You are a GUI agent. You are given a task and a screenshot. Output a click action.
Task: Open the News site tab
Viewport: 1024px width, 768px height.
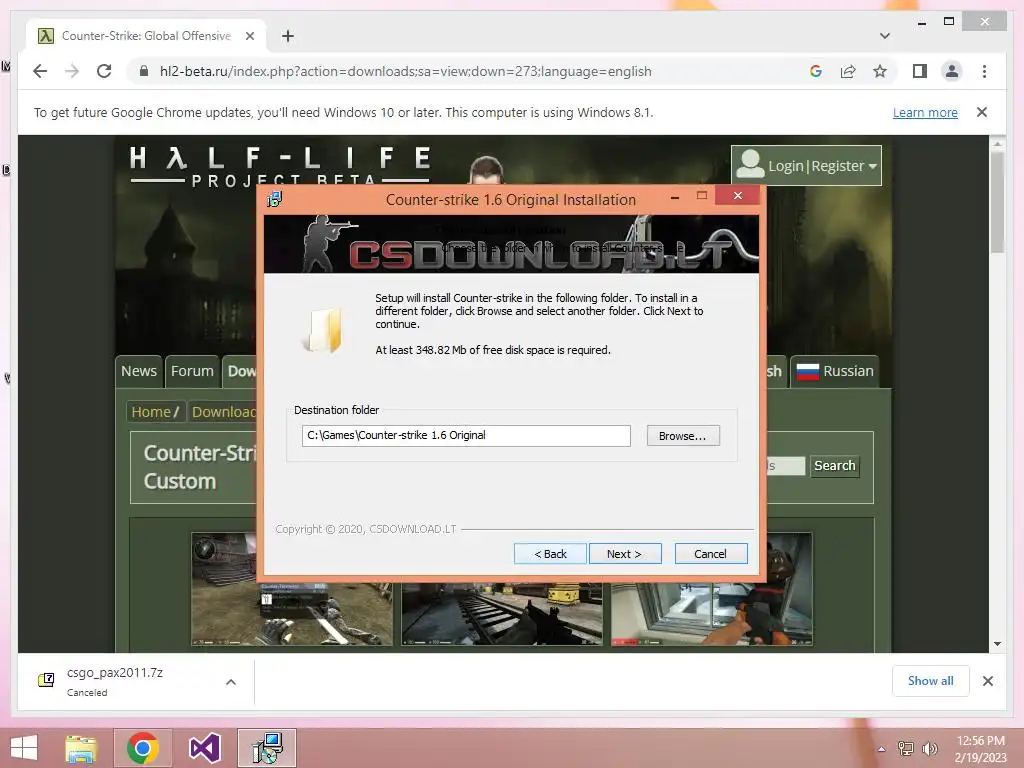click(x=138, y=371)
